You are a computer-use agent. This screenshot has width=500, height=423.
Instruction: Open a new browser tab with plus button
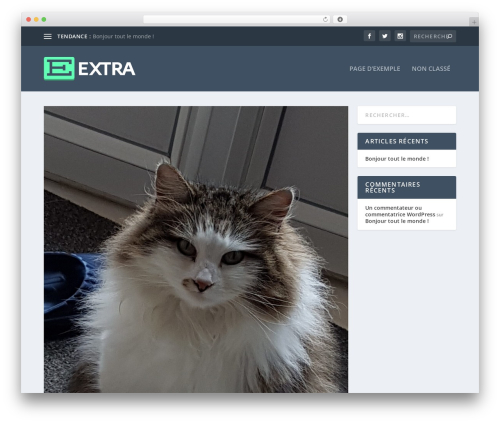[x=474, y=22]
